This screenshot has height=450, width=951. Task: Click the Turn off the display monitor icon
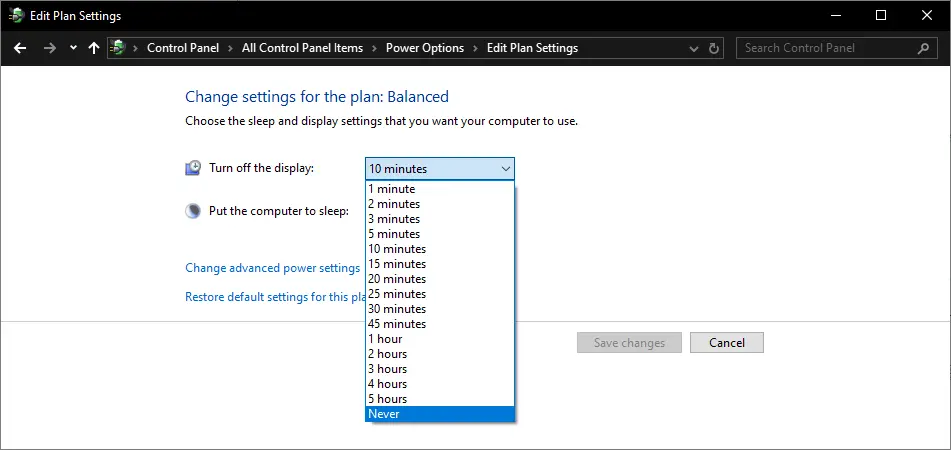coord(193,168)
